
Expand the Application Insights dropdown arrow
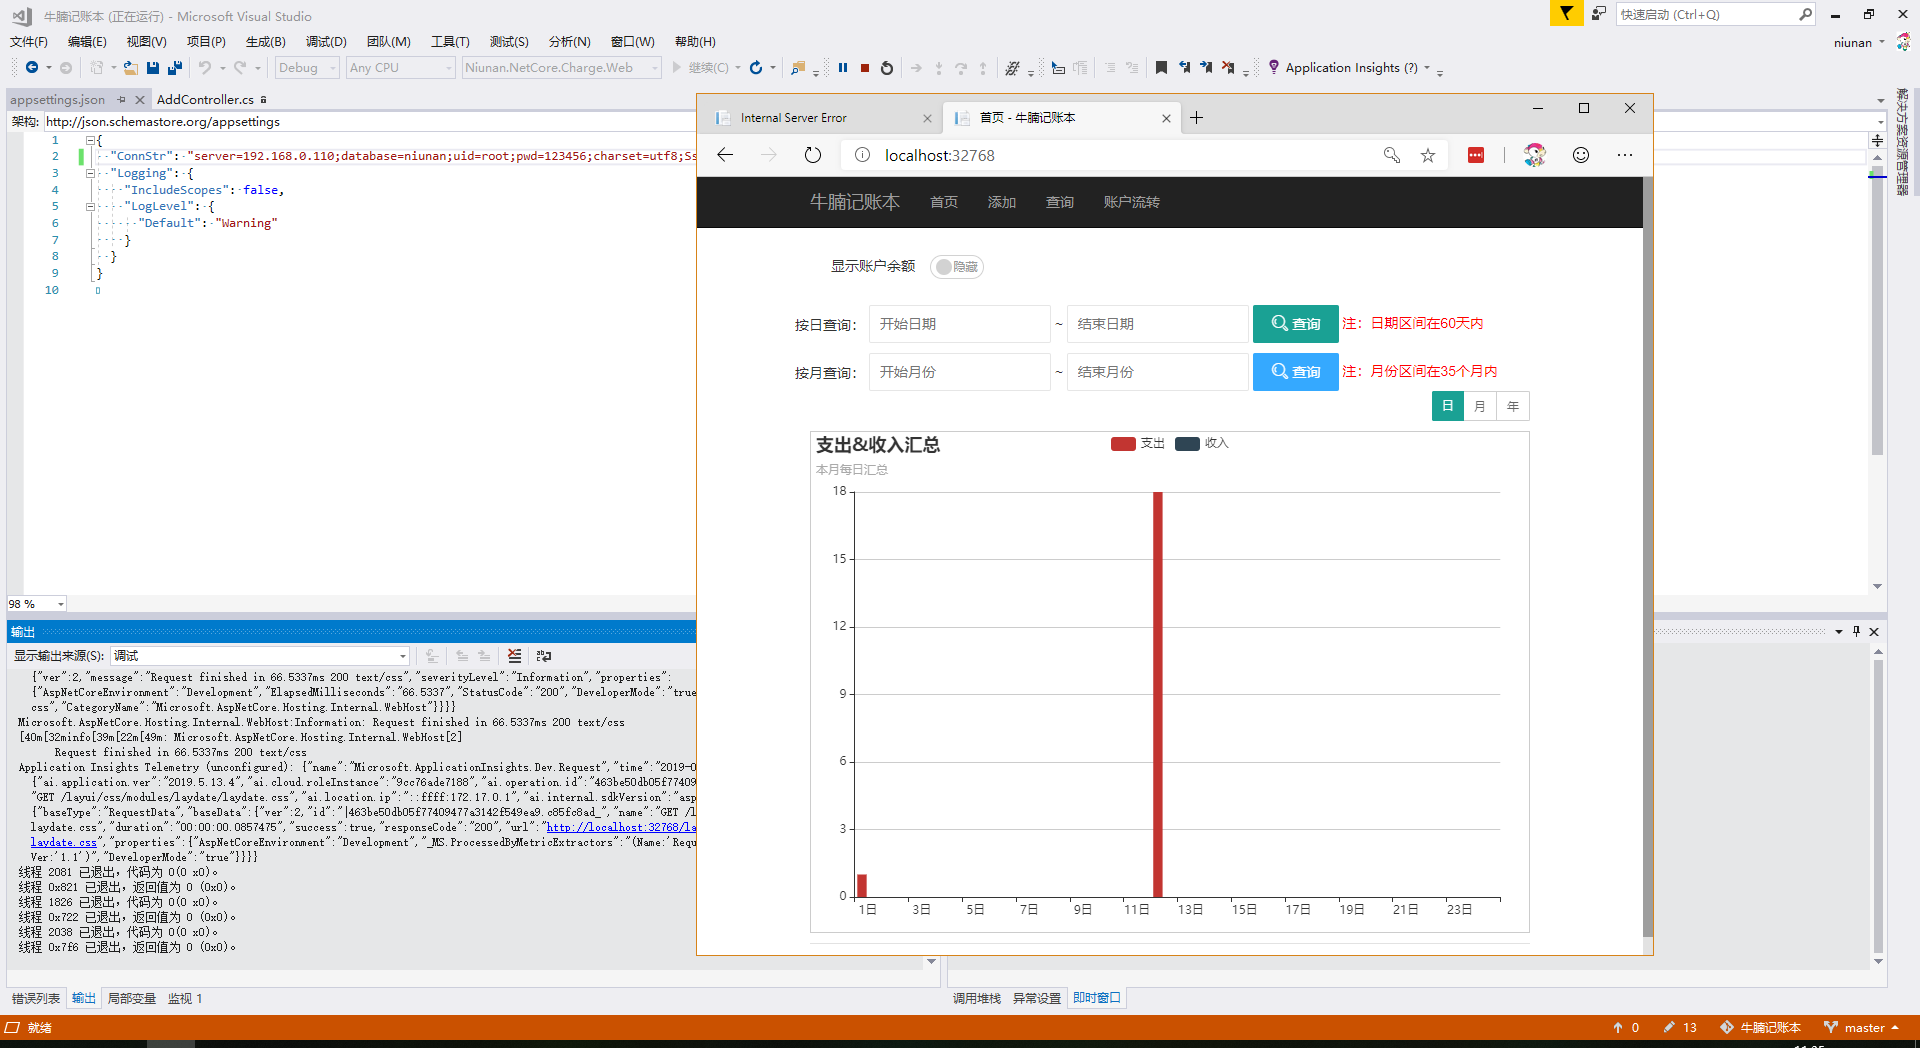[1427, 68]
